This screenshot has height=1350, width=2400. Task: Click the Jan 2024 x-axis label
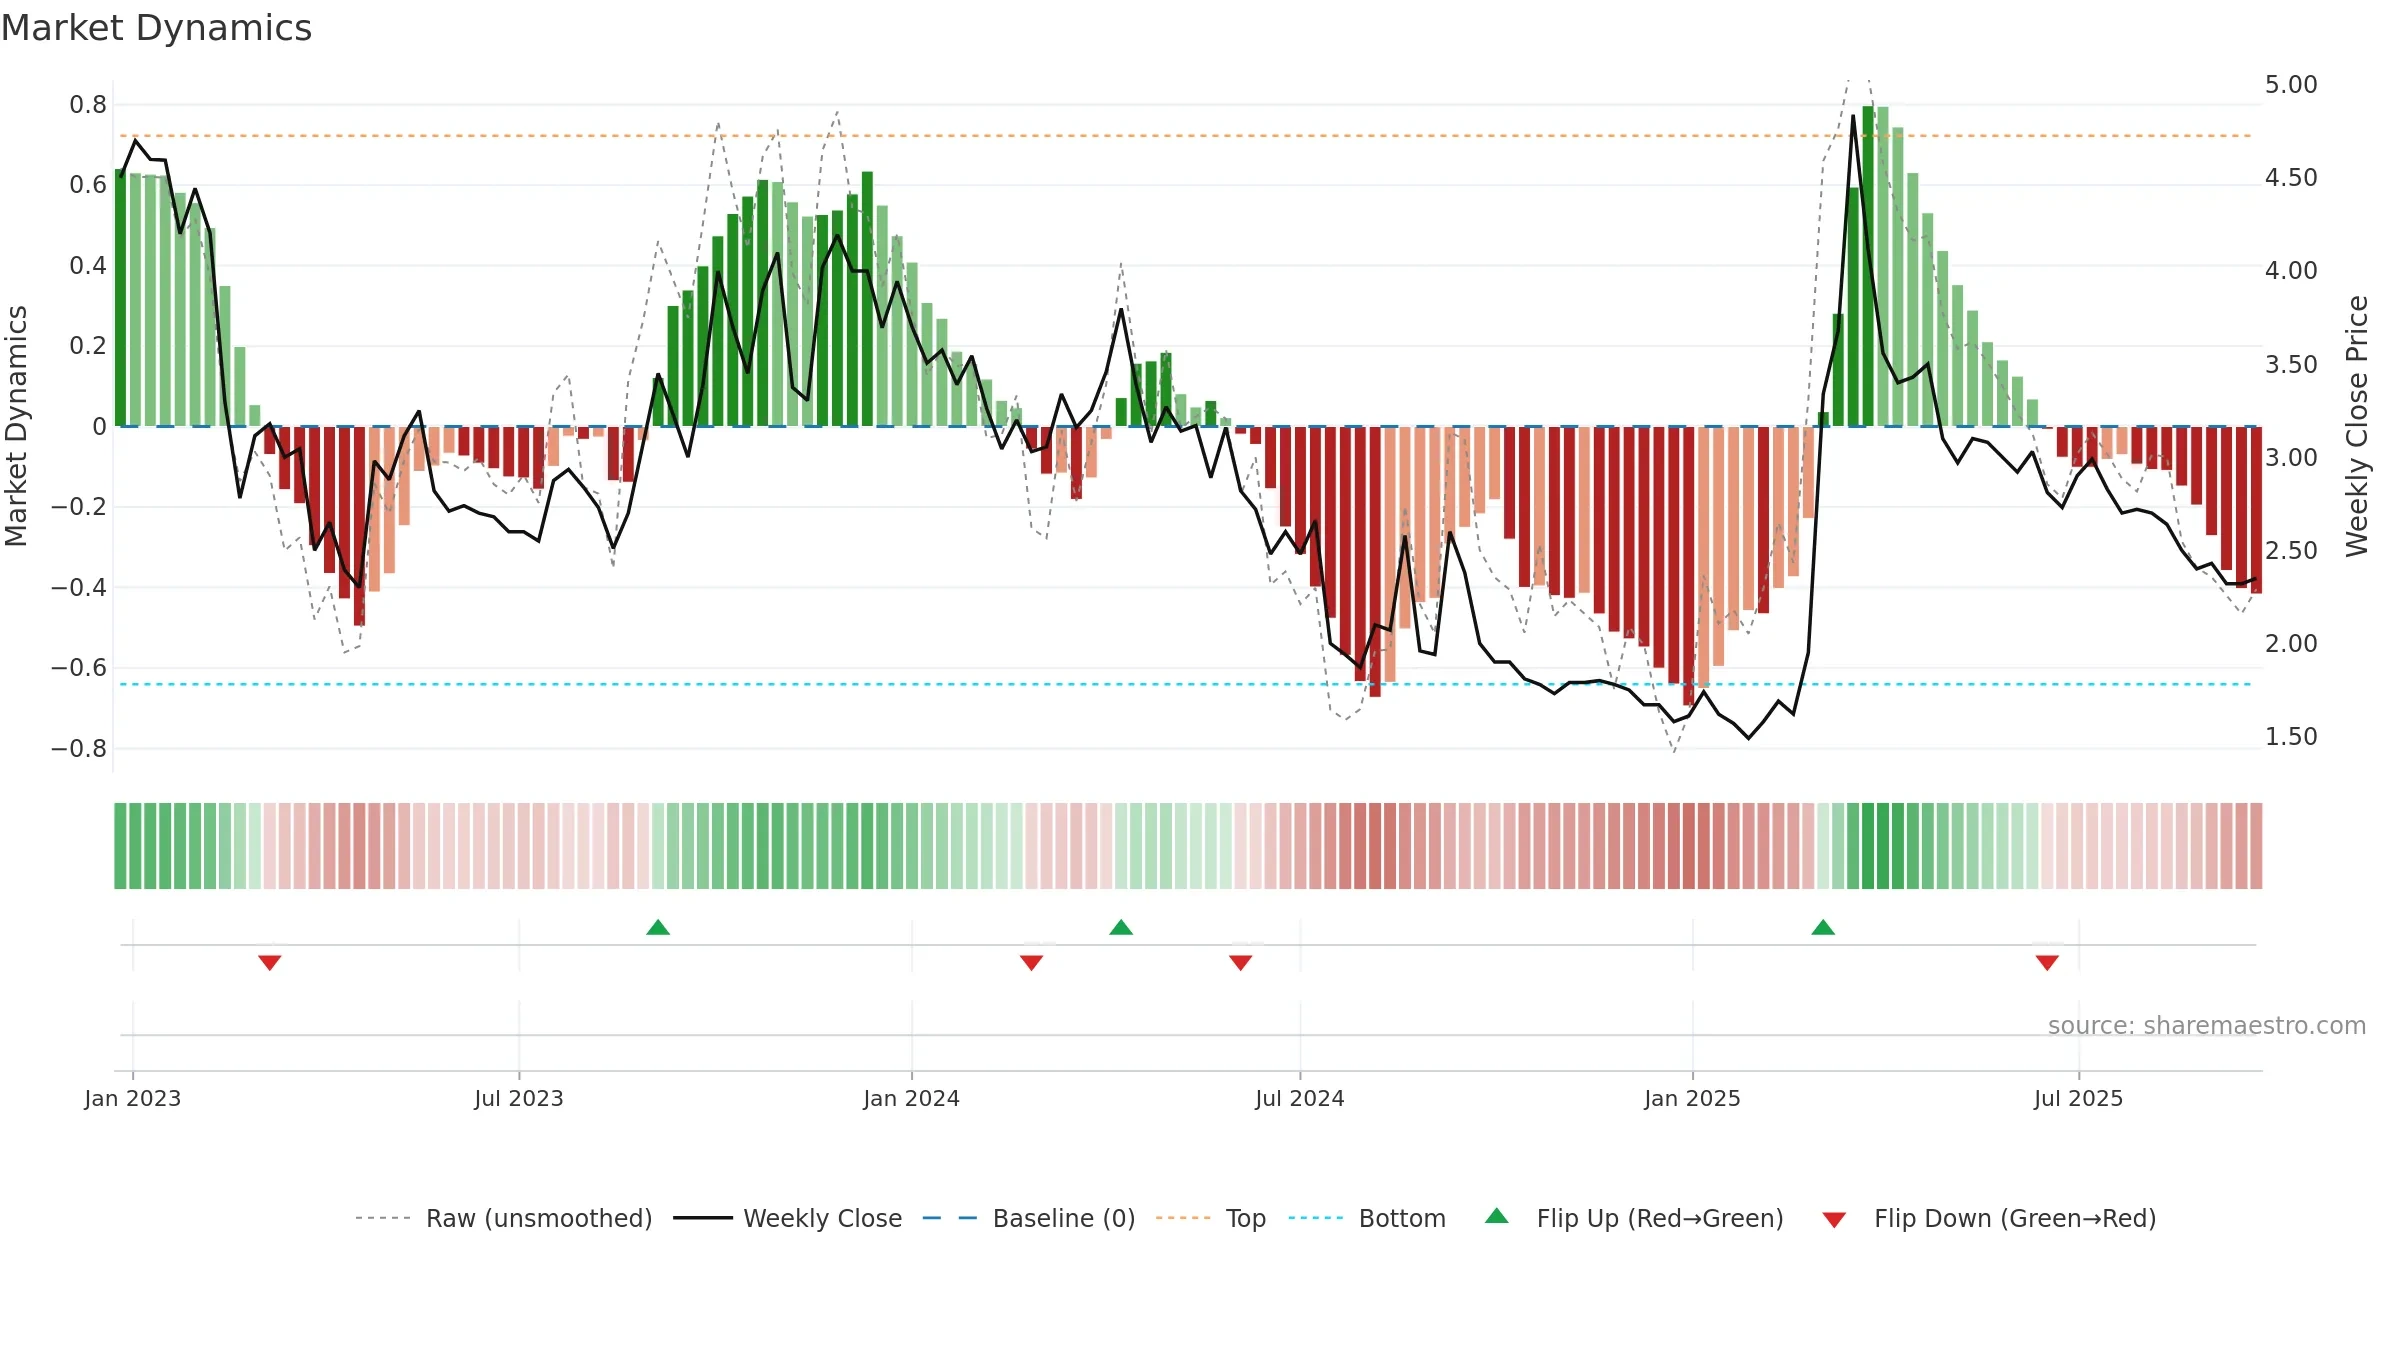[912, 1098]
